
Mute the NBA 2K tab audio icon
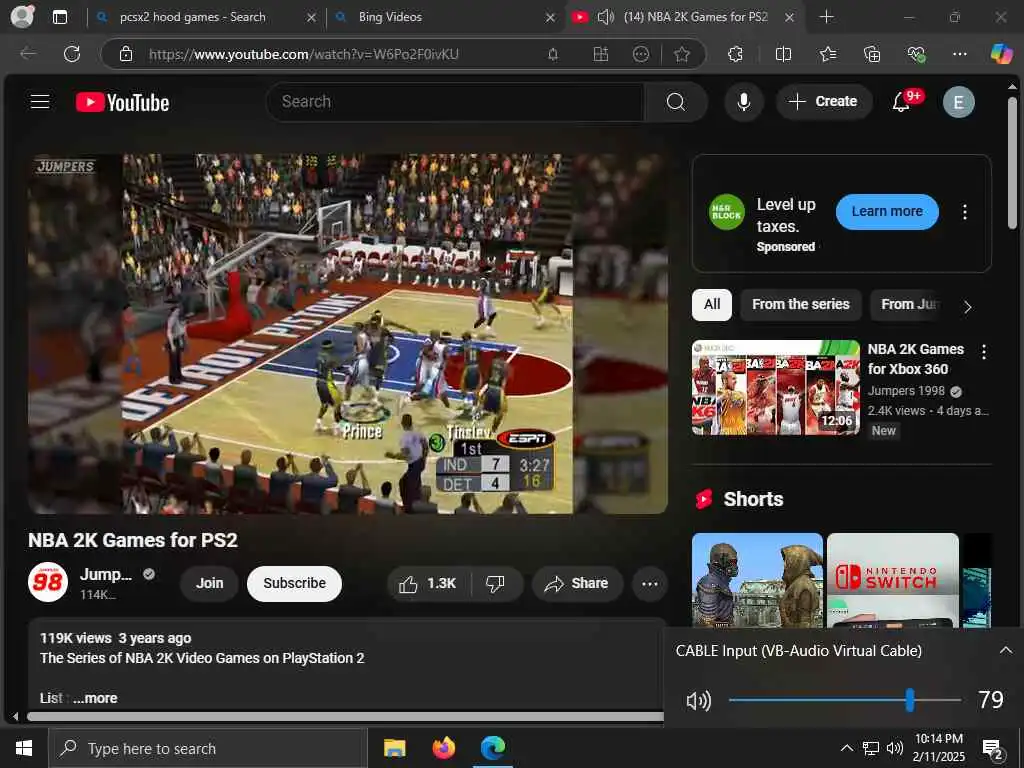[x=605, y=17]
